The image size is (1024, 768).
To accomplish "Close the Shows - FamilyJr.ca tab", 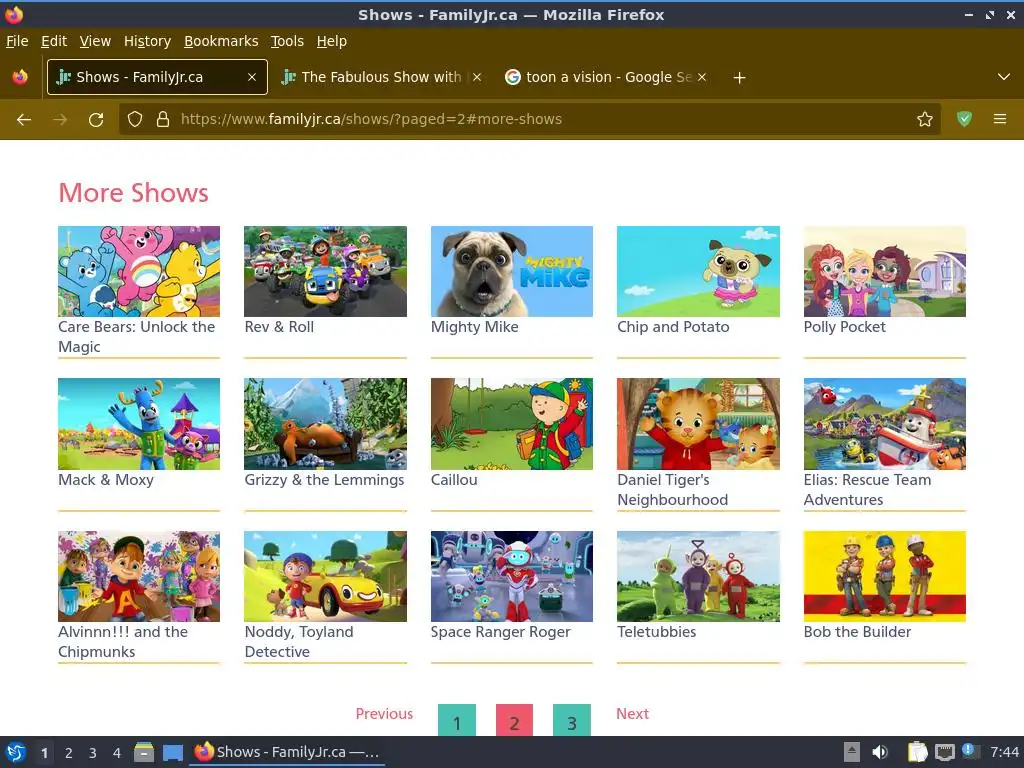I will tap(251, 77).
